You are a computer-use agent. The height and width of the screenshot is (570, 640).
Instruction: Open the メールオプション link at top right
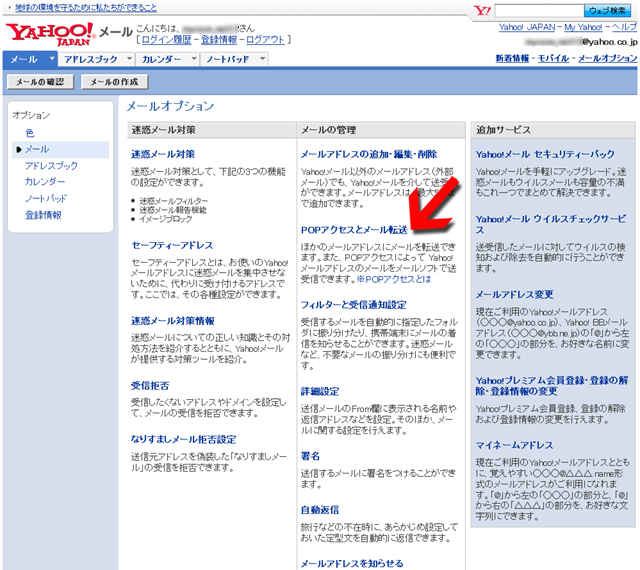tap(607, 58)
